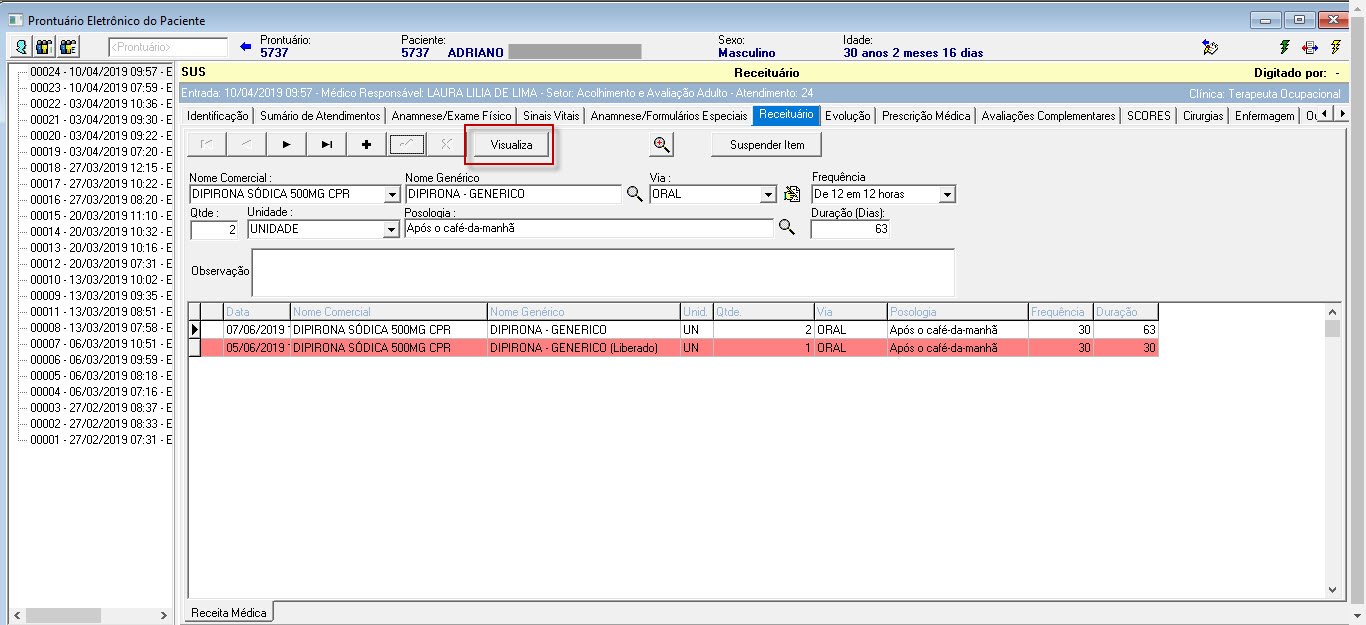Expand the Via dropdown showing ORAL
This screenshot has height=625, width=1366.
[x=768, y=195]
